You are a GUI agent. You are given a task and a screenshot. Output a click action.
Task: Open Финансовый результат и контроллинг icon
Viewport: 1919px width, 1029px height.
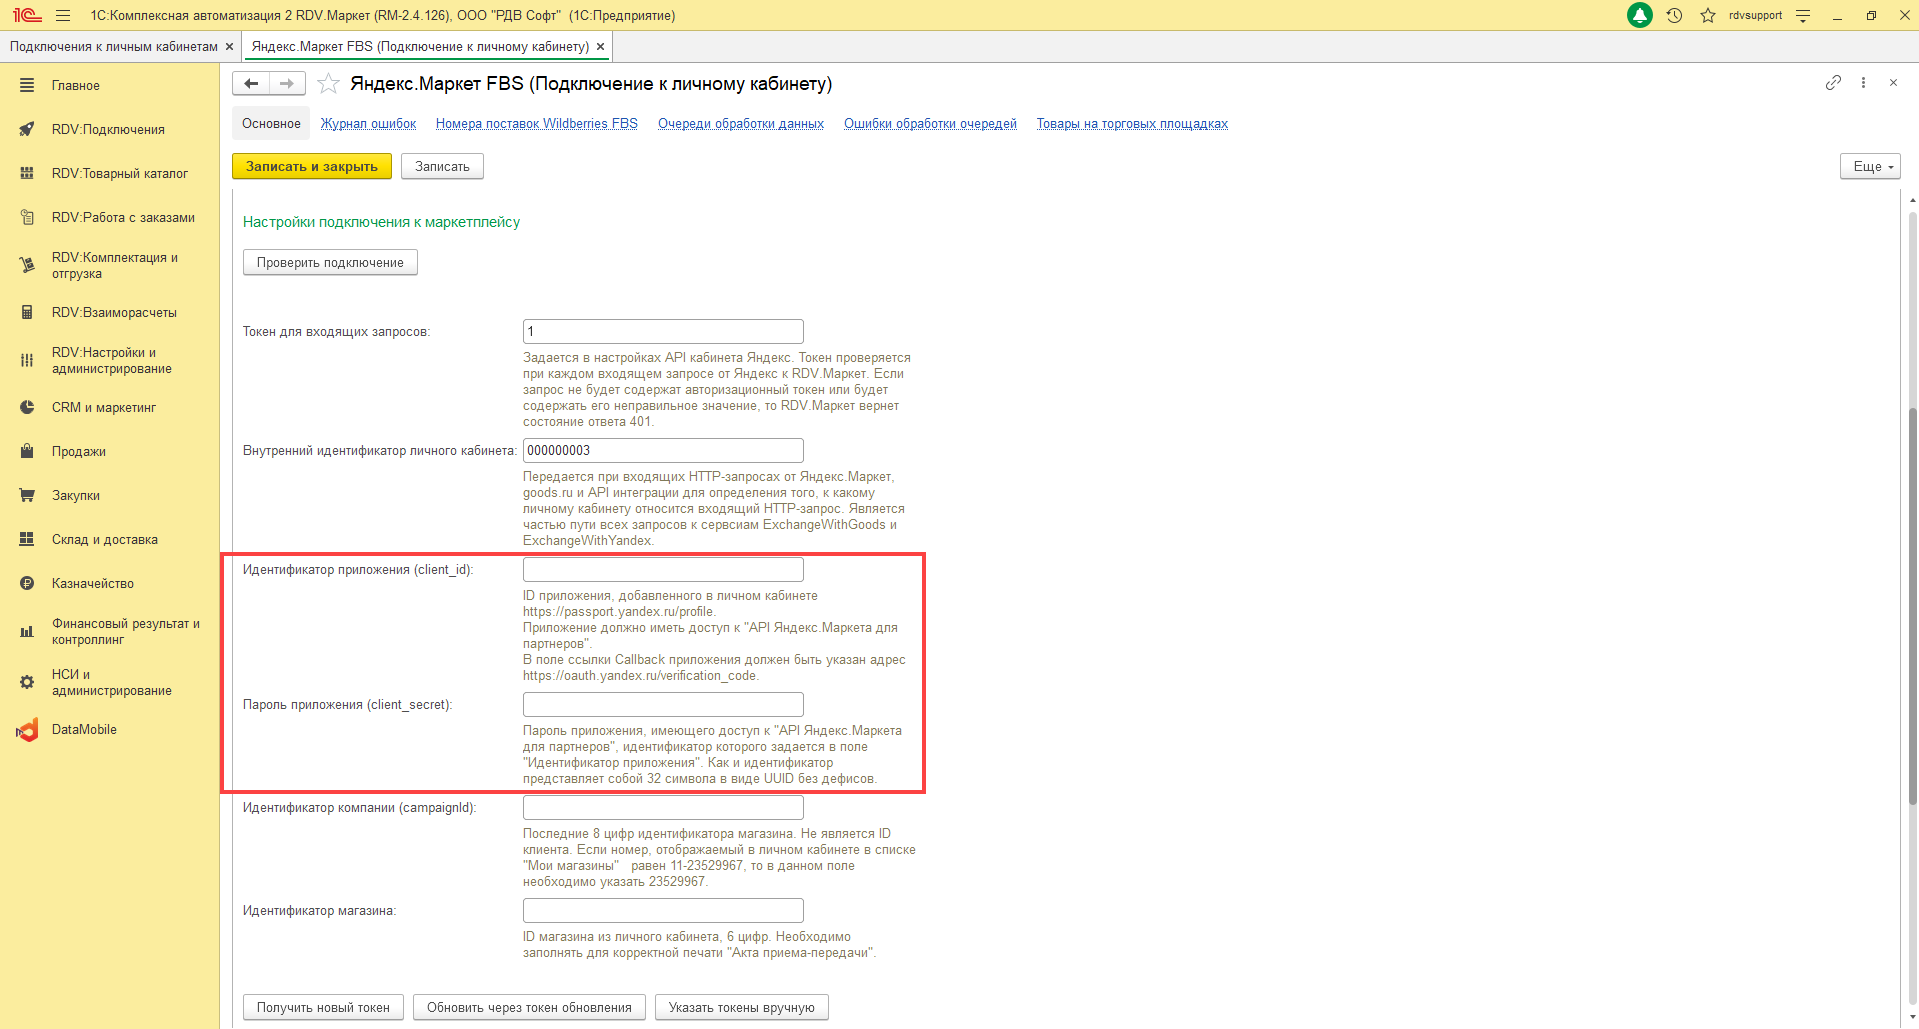point(27,632)
